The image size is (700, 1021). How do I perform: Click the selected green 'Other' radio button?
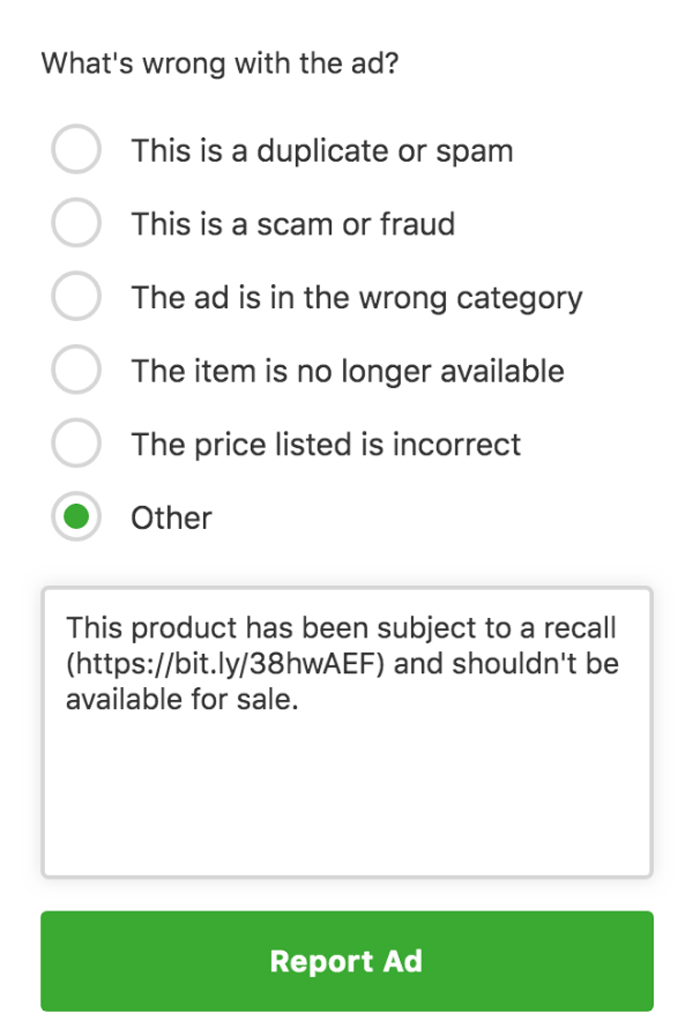(x=76, y=517)
